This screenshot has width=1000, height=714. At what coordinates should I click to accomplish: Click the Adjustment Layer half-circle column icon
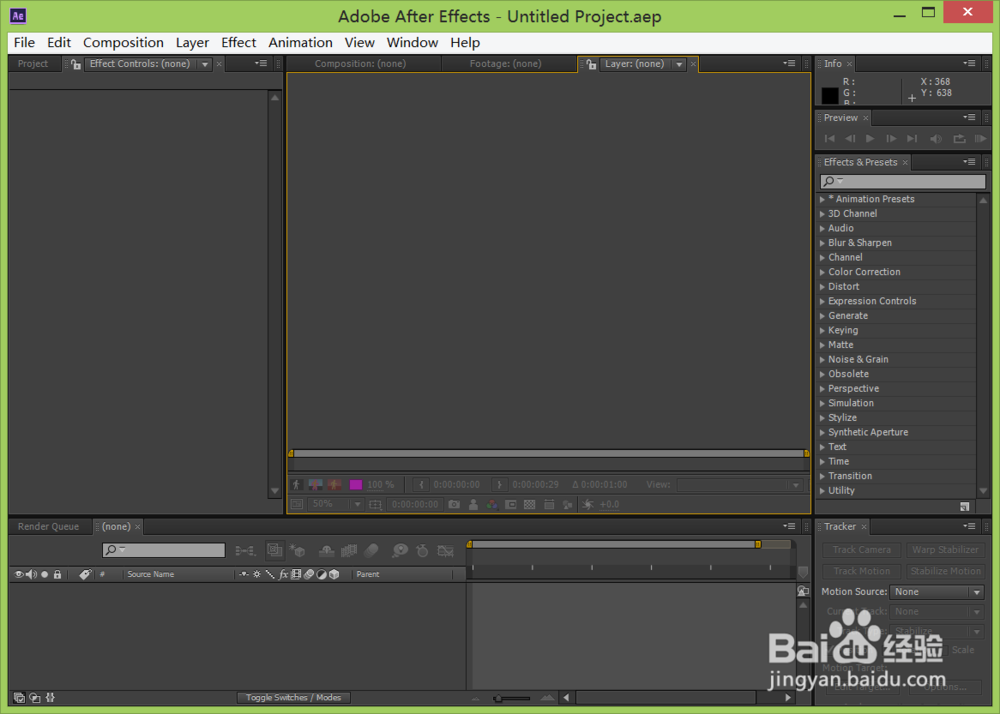321,574
